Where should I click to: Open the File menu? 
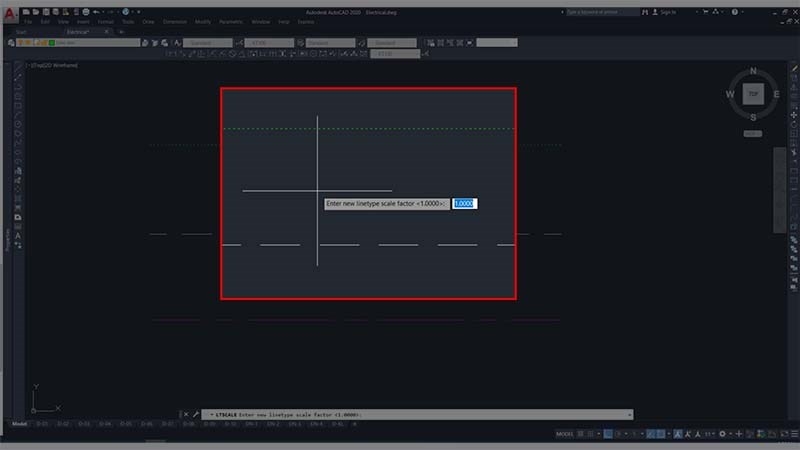28,22
